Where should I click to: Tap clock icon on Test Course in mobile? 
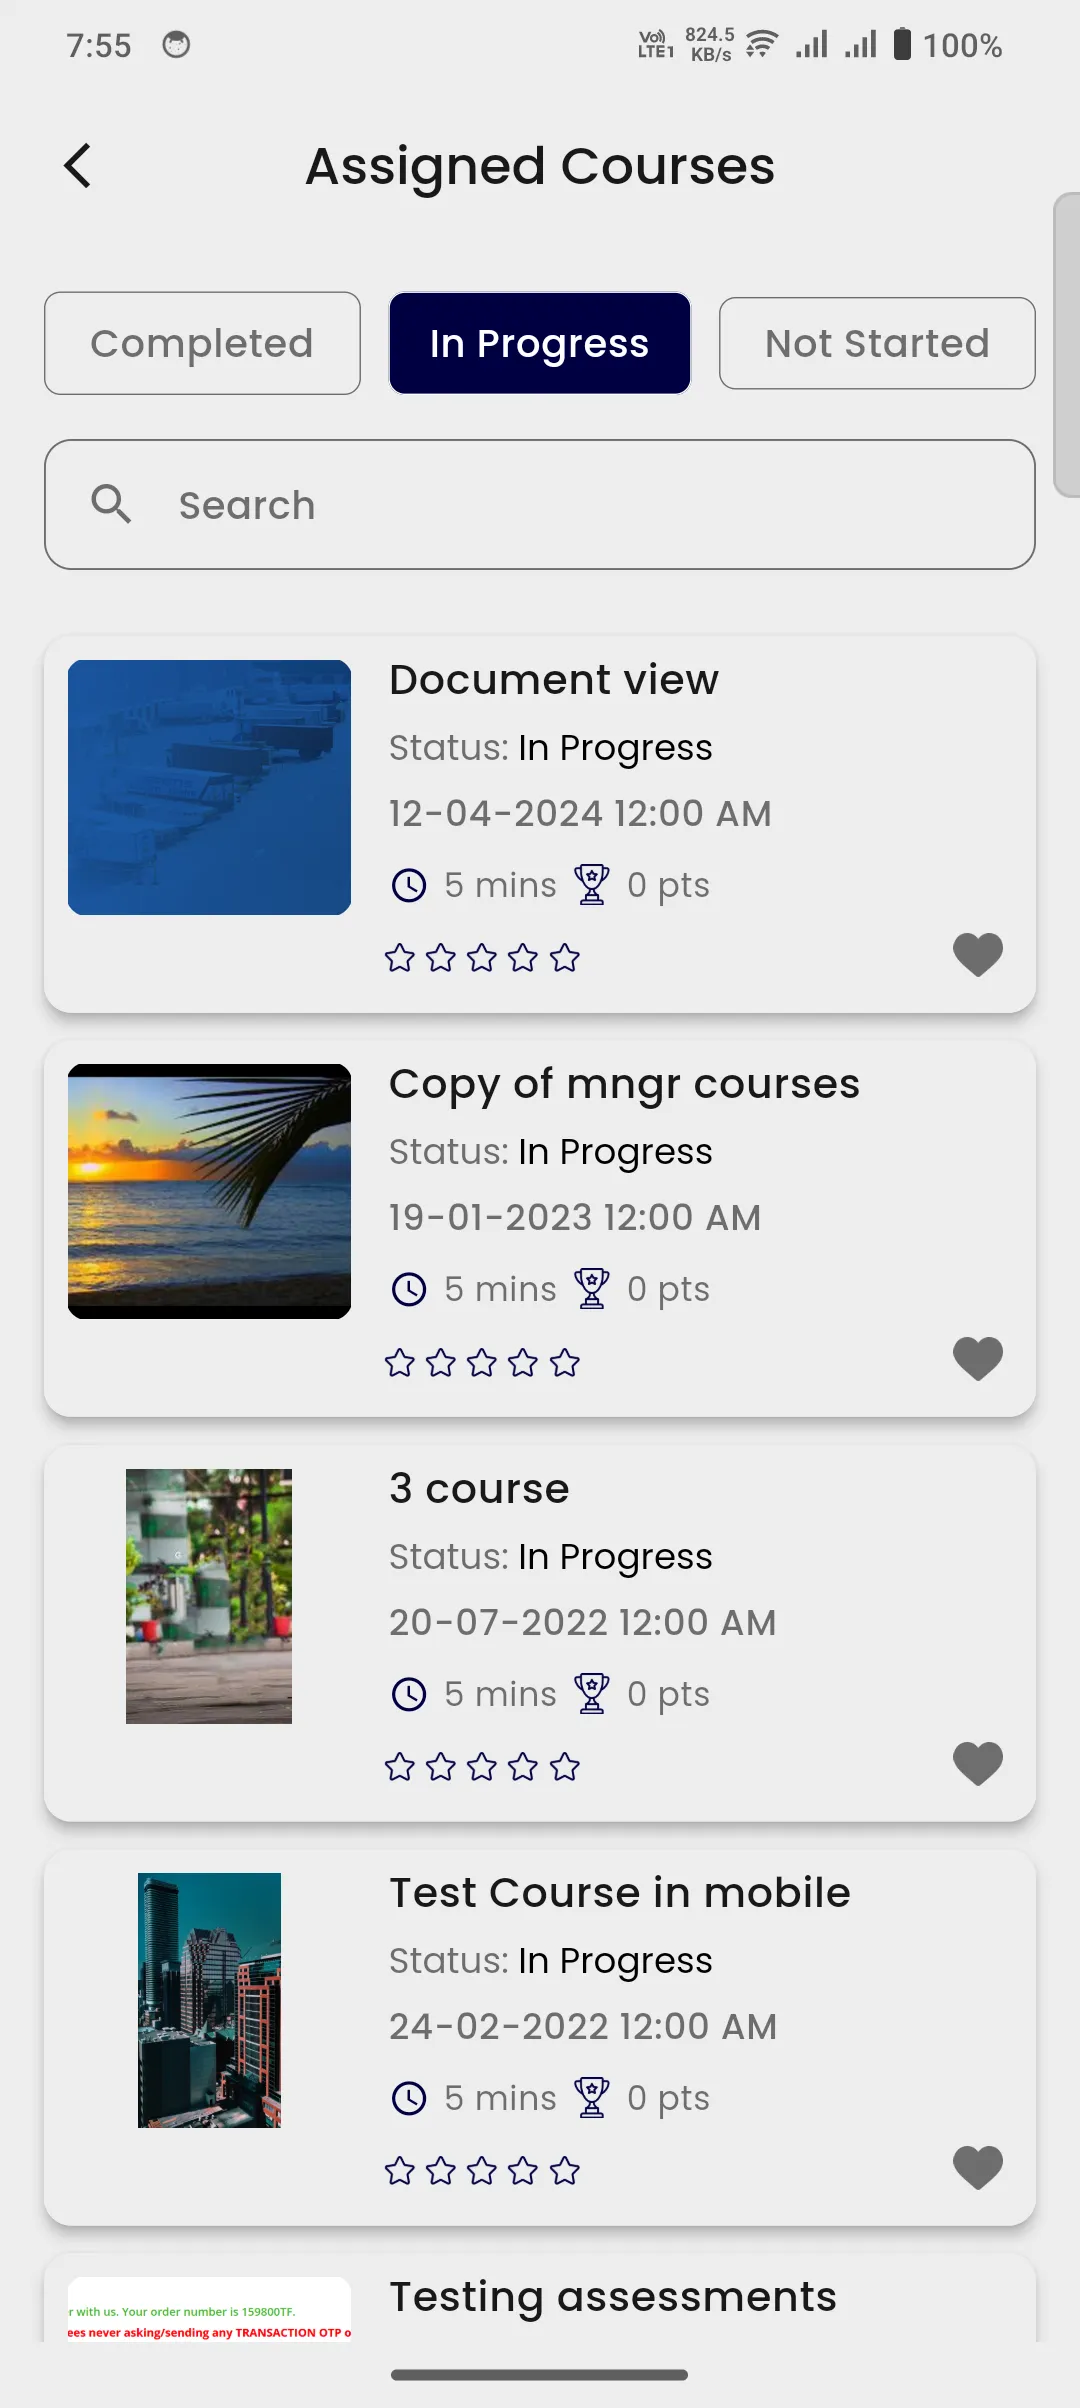click(409, 2098)
